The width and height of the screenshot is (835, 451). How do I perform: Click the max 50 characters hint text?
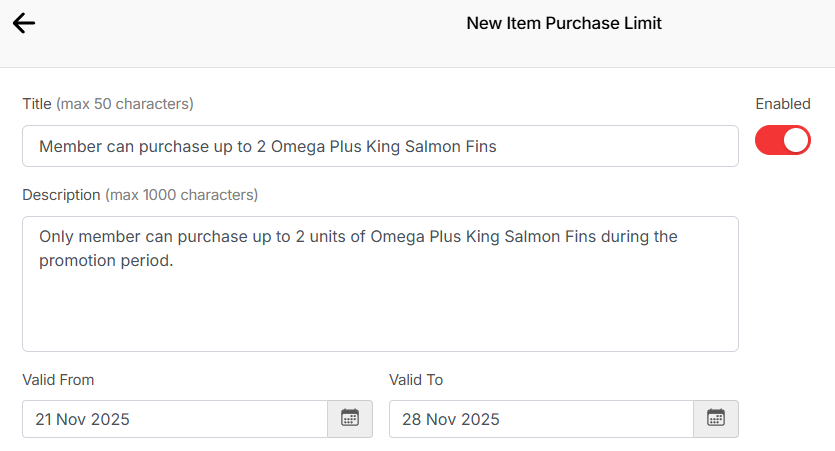(125, 104)
